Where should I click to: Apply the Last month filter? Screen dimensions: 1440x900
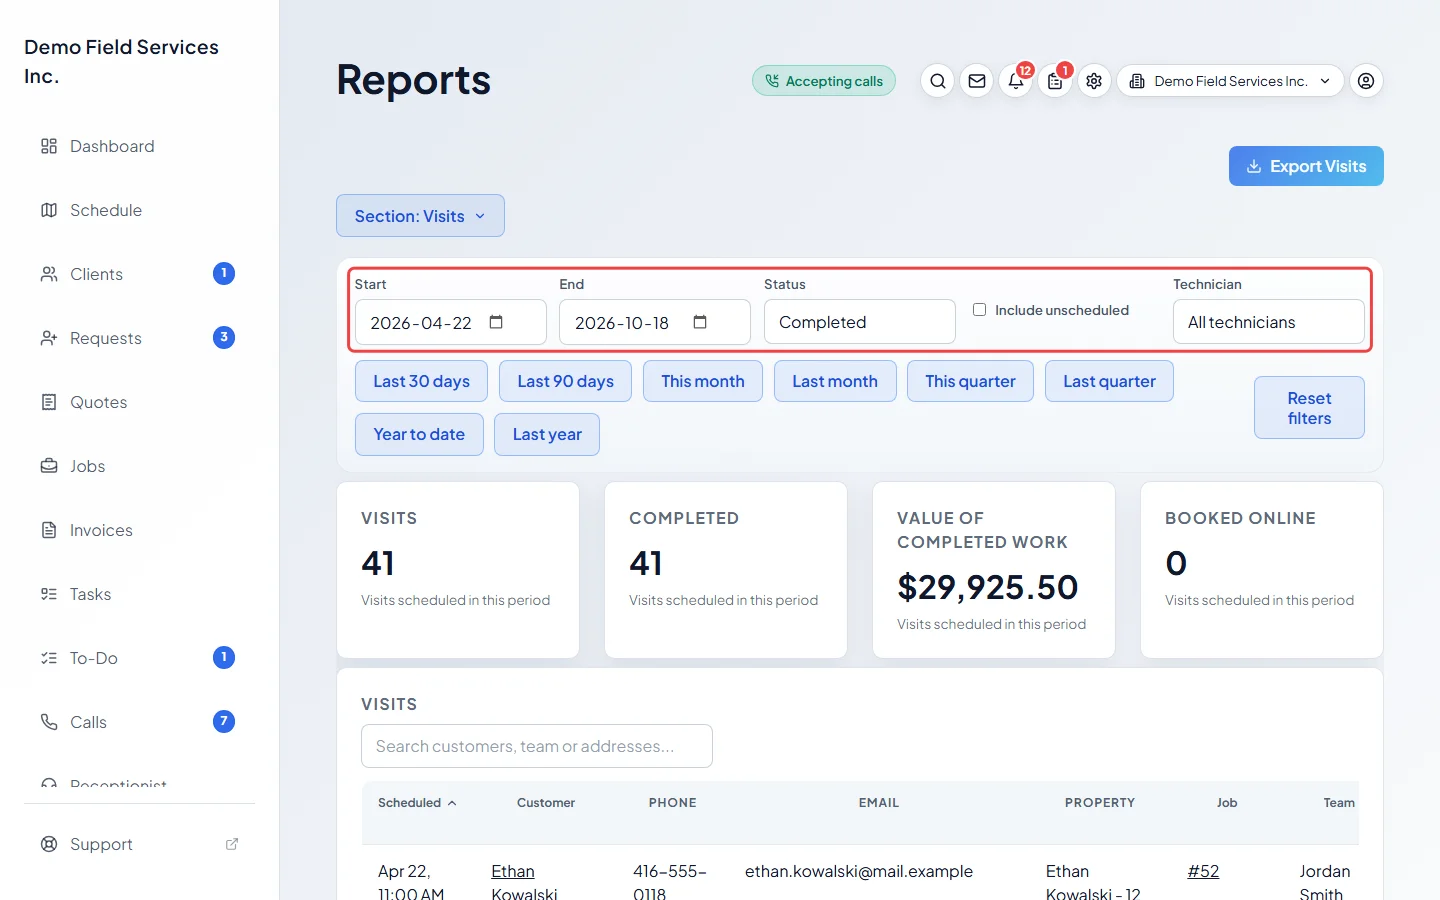tap(835, 381)
